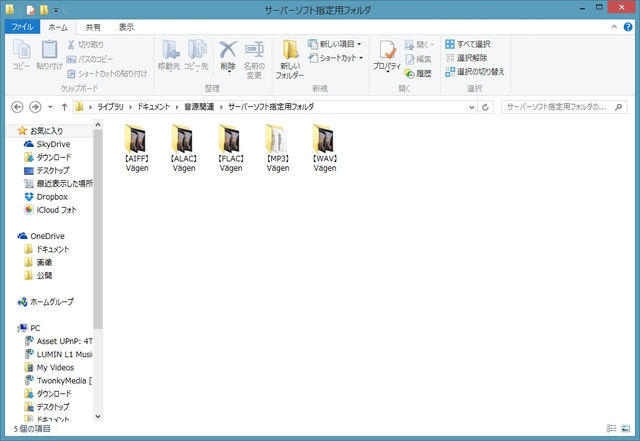Go up one folder level arrow
The image size is (640, 441).
point(64,106)
